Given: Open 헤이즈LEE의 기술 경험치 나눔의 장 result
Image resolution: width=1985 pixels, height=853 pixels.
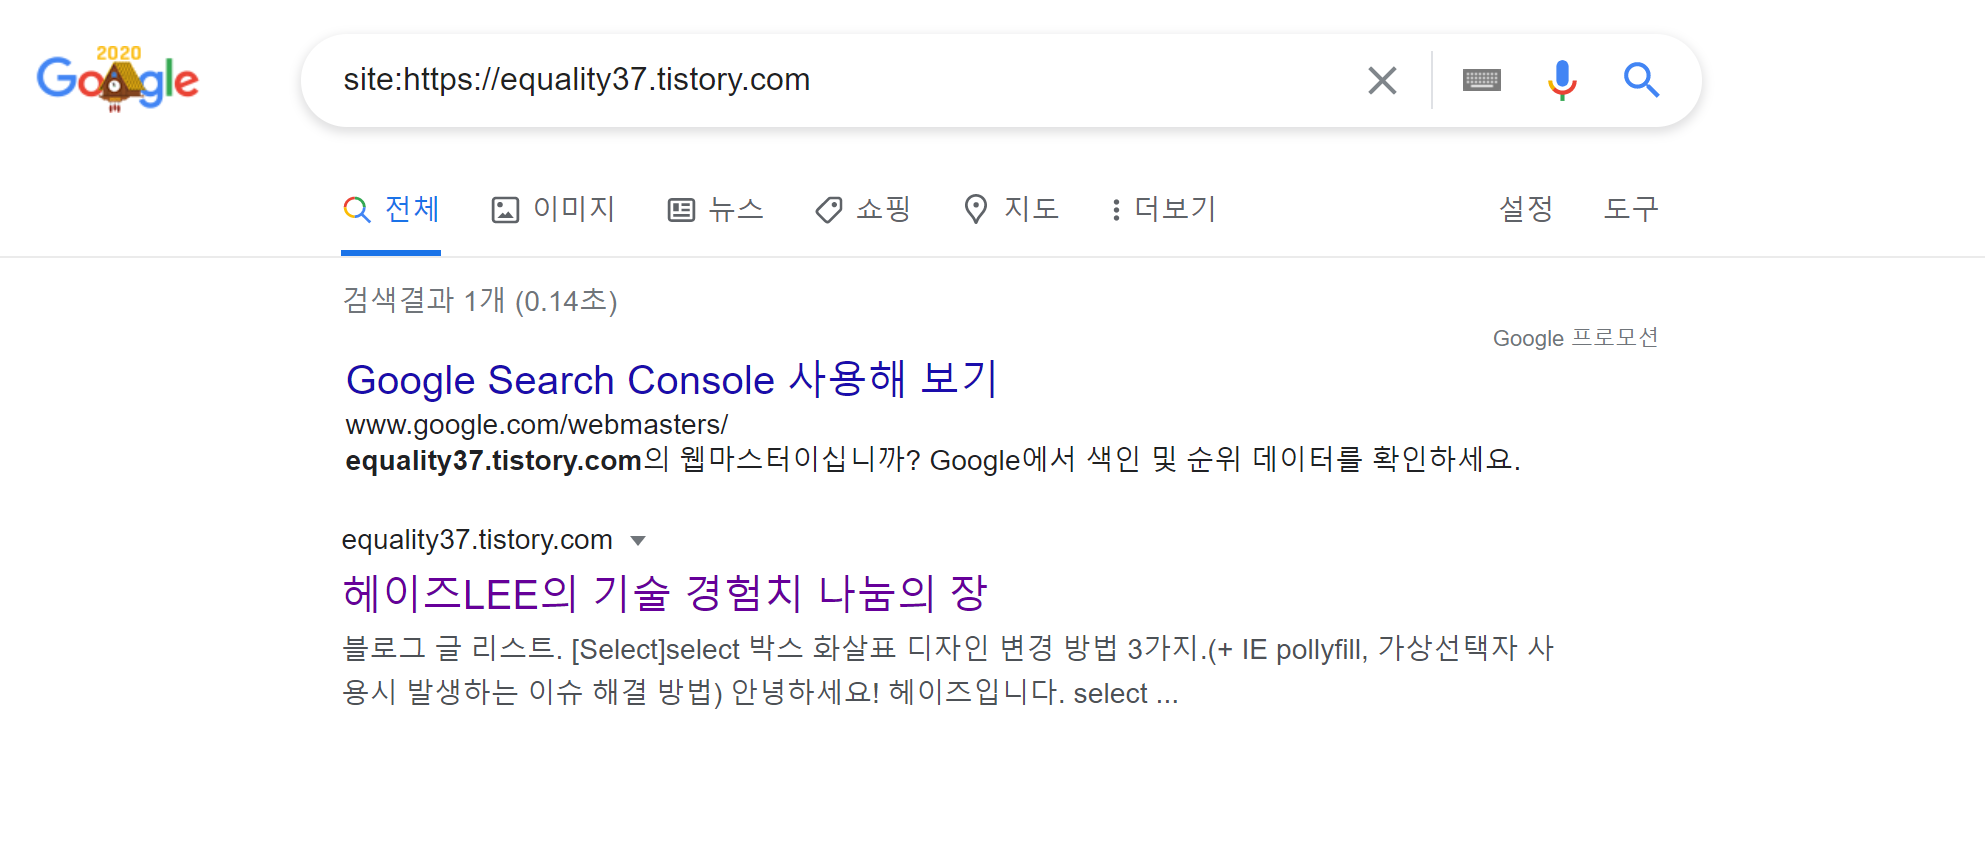Looking at the screenshot, I should point(665,594).
